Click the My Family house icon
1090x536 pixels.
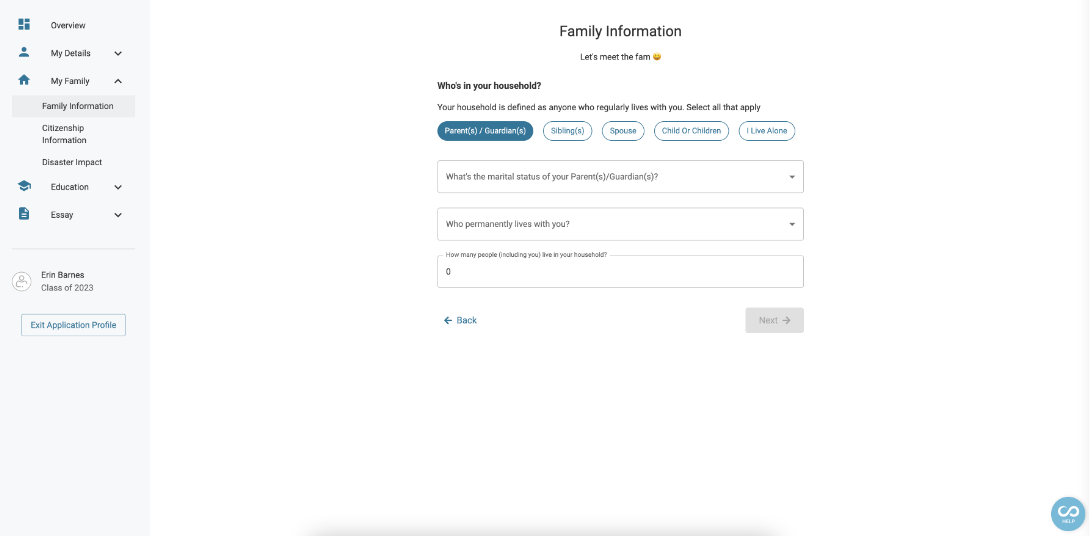coord(24,80)
